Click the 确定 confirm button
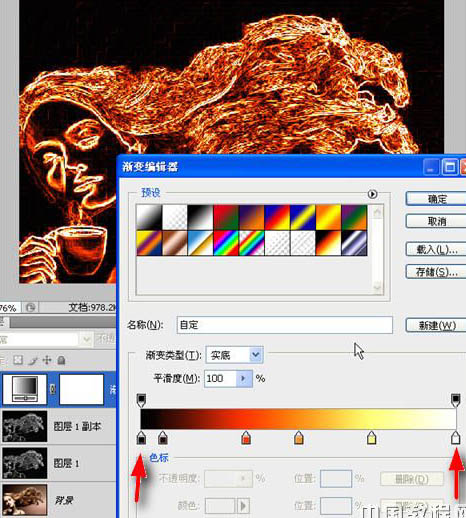The height and width of the screenshot is (518, 466). [437, 199]
